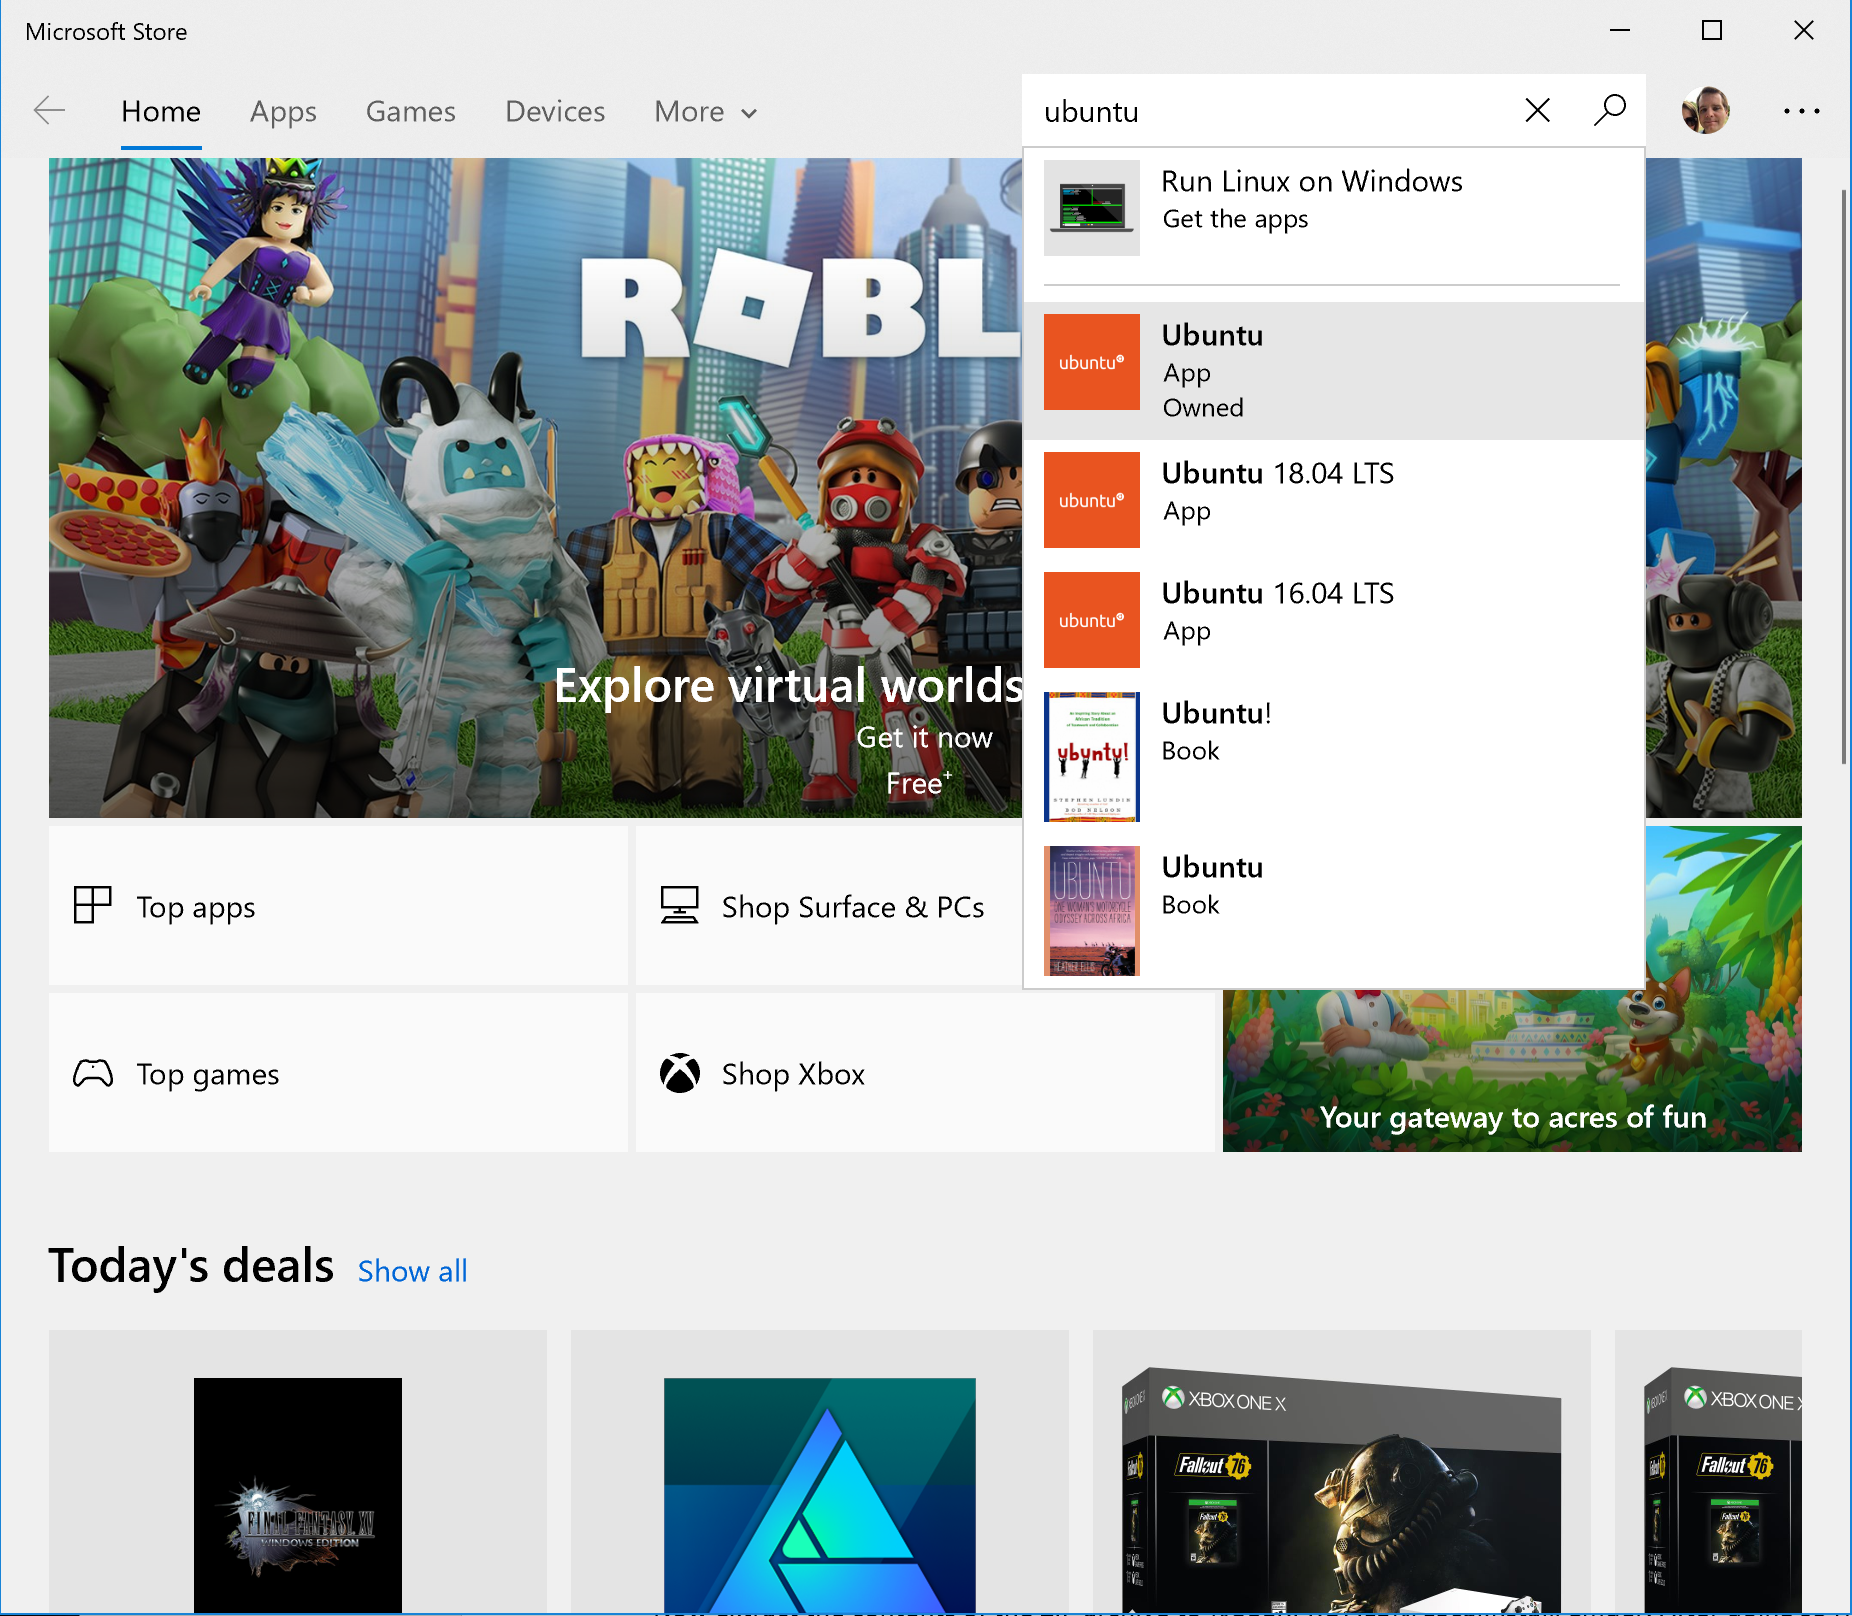
Task: Click the Ubuntu 16.04 LTS app icon
Action: coord(1092,620)
